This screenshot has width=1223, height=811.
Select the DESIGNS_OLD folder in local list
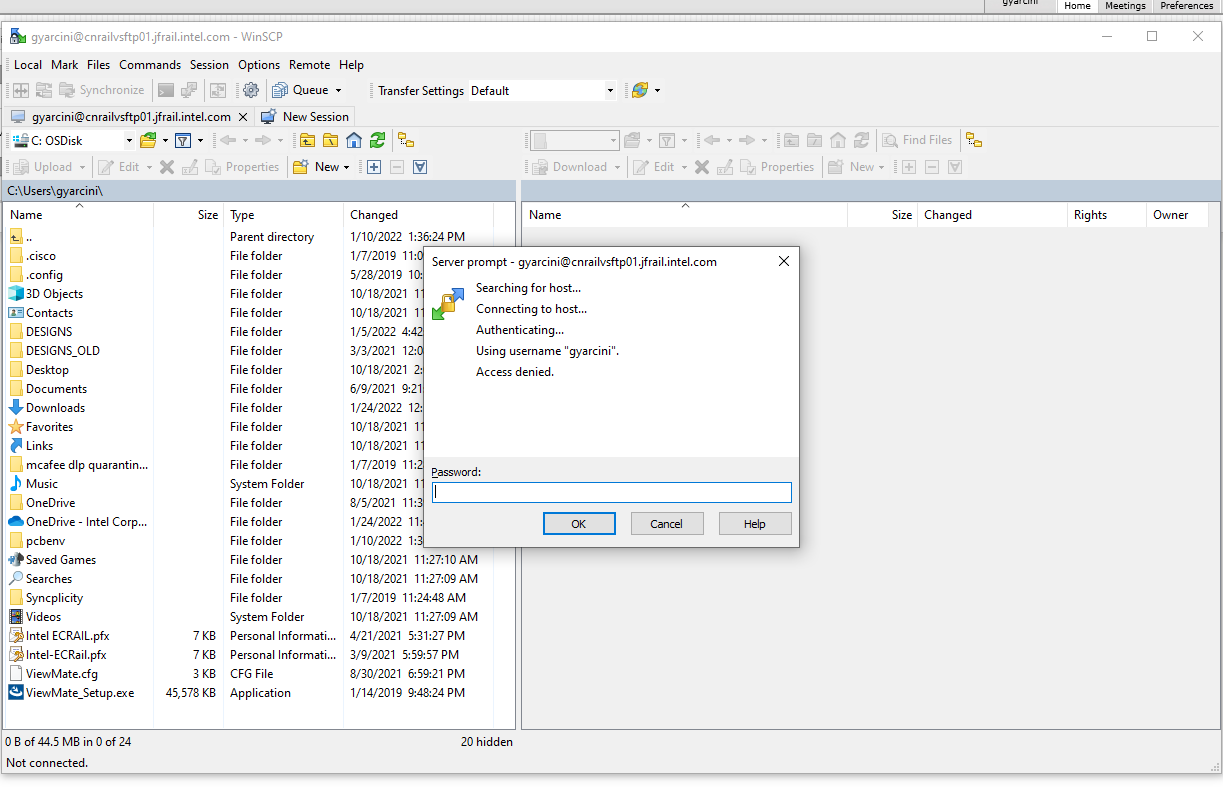(62, 351)
